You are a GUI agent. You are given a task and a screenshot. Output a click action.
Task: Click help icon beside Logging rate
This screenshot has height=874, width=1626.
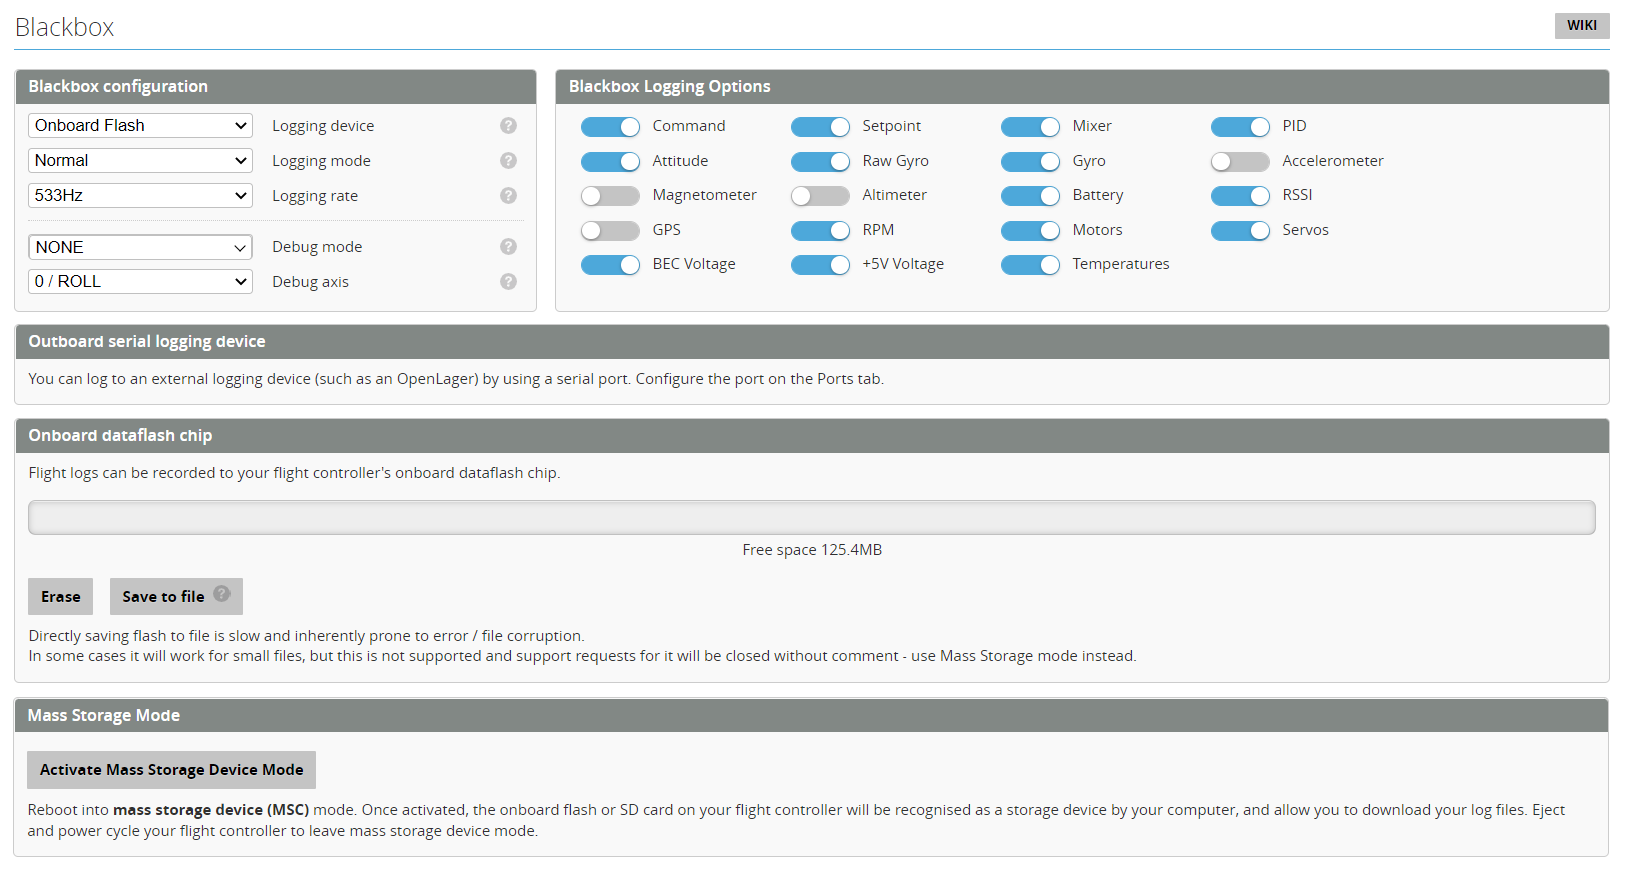coord(508,196)
